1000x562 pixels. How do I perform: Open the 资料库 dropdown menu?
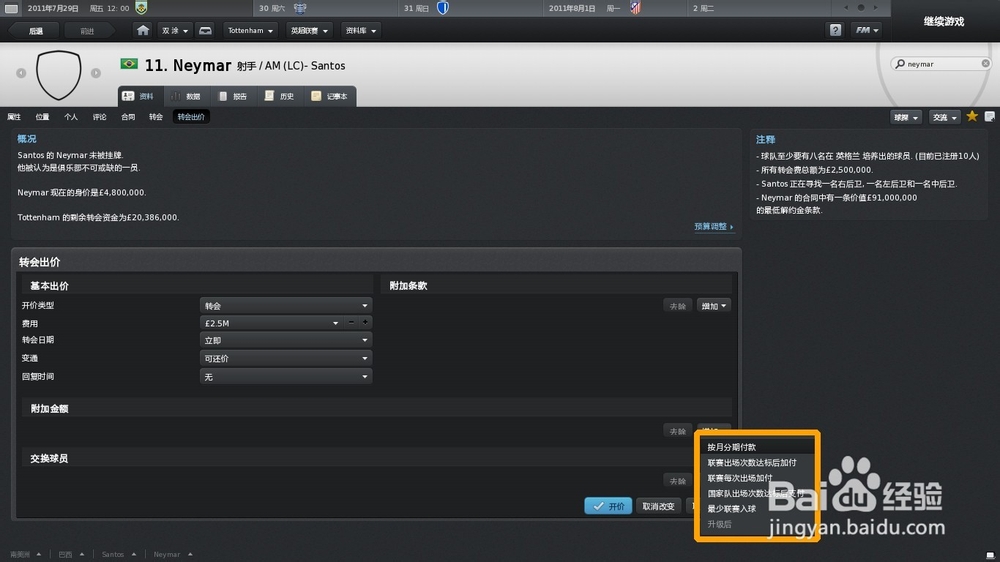tap(360, 30)
